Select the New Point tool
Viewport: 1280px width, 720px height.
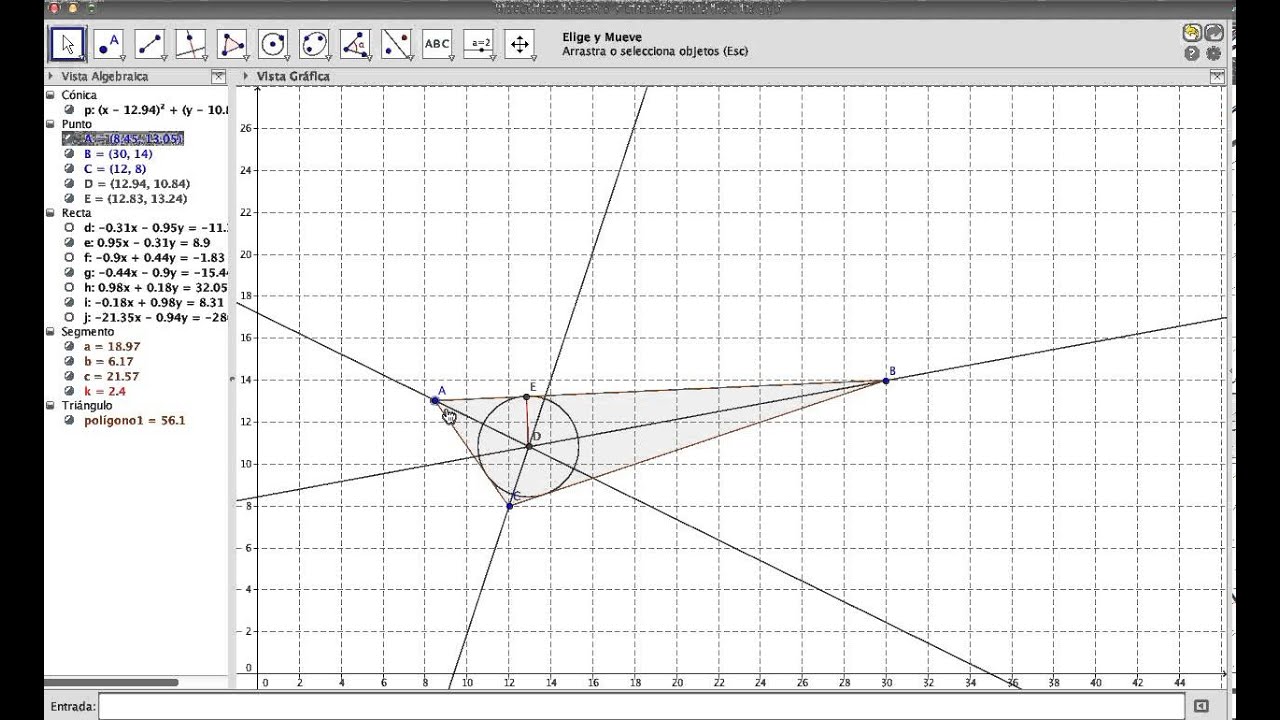108,44
